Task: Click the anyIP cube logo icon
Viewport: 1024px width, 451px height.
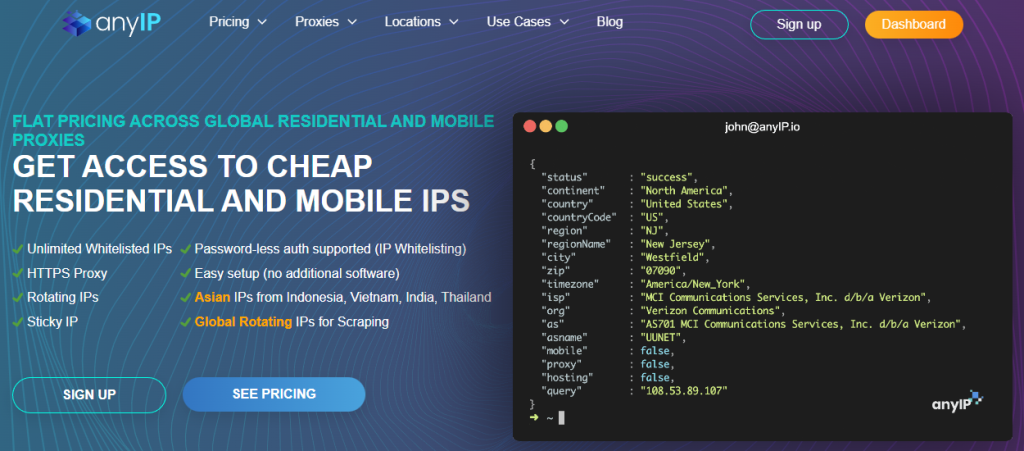Action: [x=76, y=23]
